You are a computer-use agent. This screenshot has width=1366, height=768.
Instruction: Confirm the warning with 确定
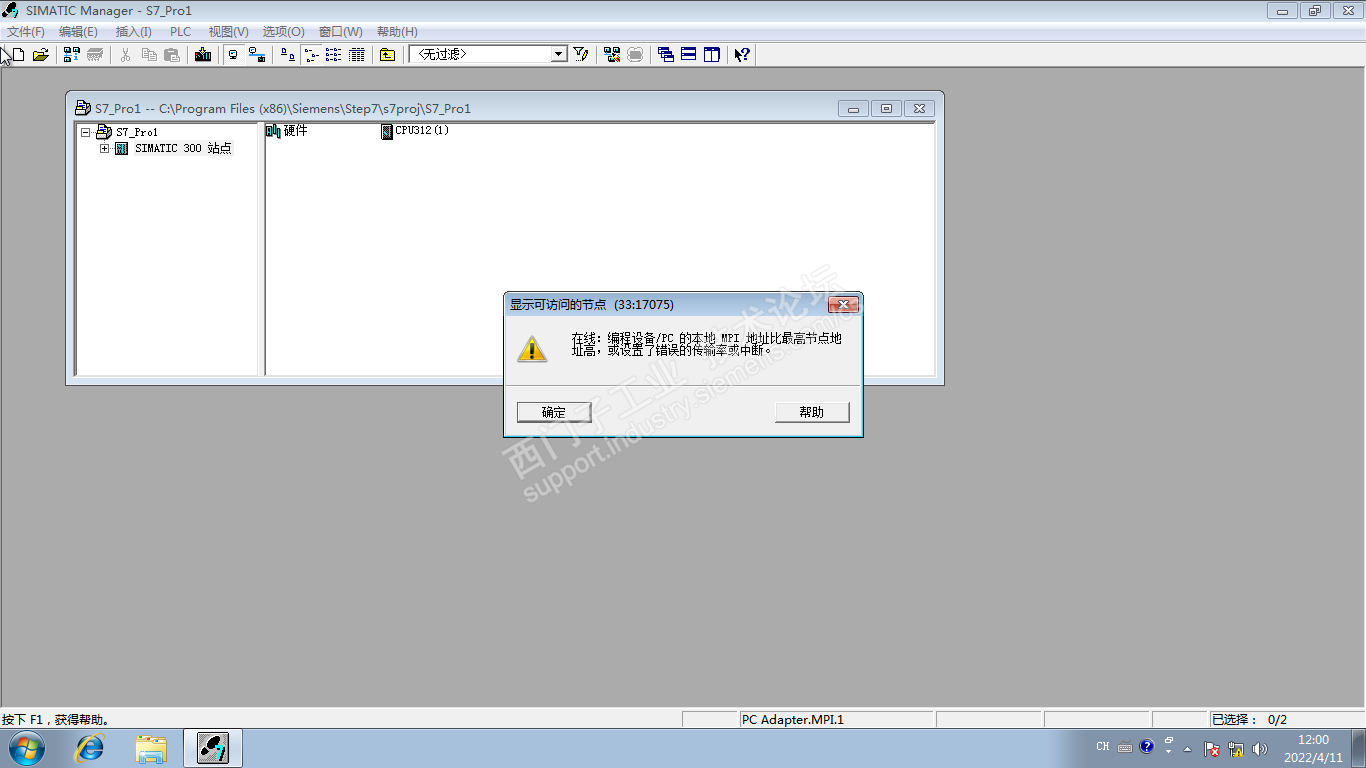click(x=554, y=412)
